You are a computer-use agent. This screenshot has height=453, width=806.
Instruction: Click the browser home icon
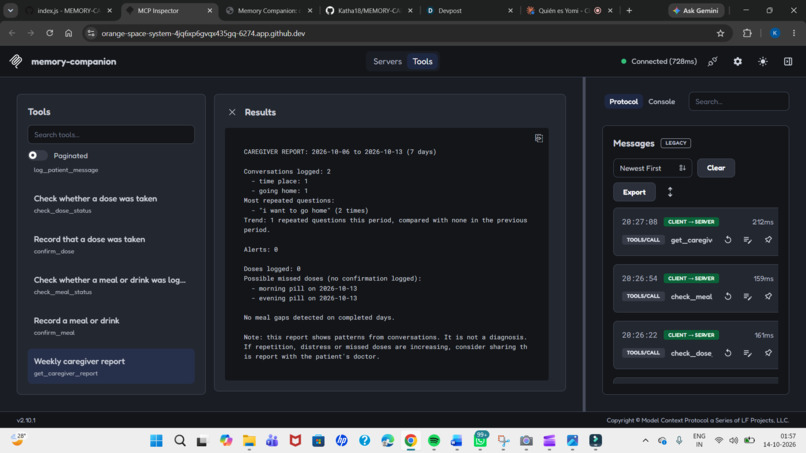pos(68,33)
